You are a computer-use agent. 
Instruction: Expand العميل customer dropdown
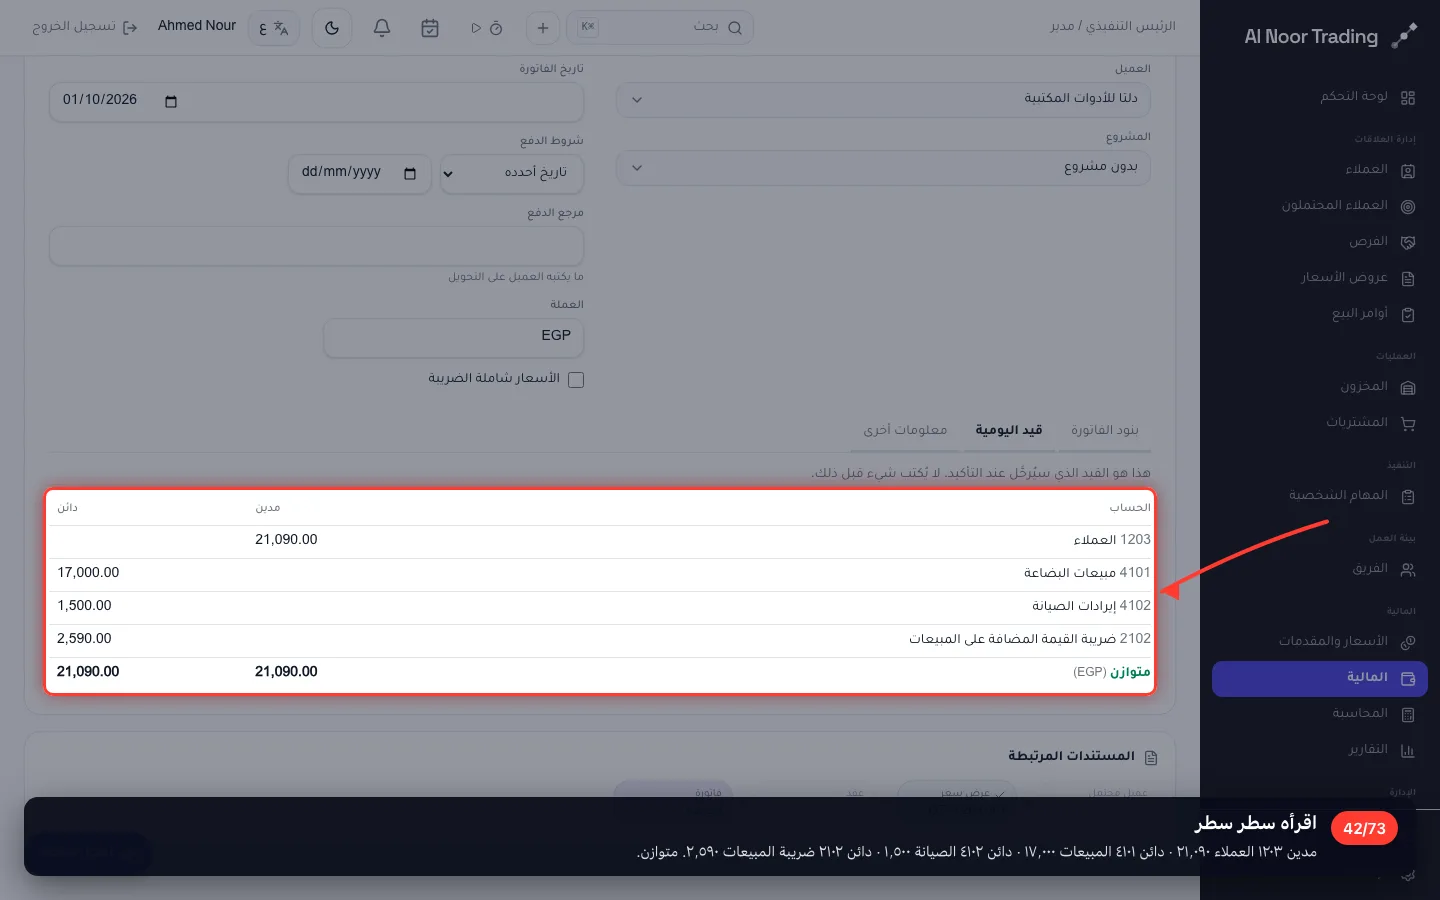click(884, 99)
